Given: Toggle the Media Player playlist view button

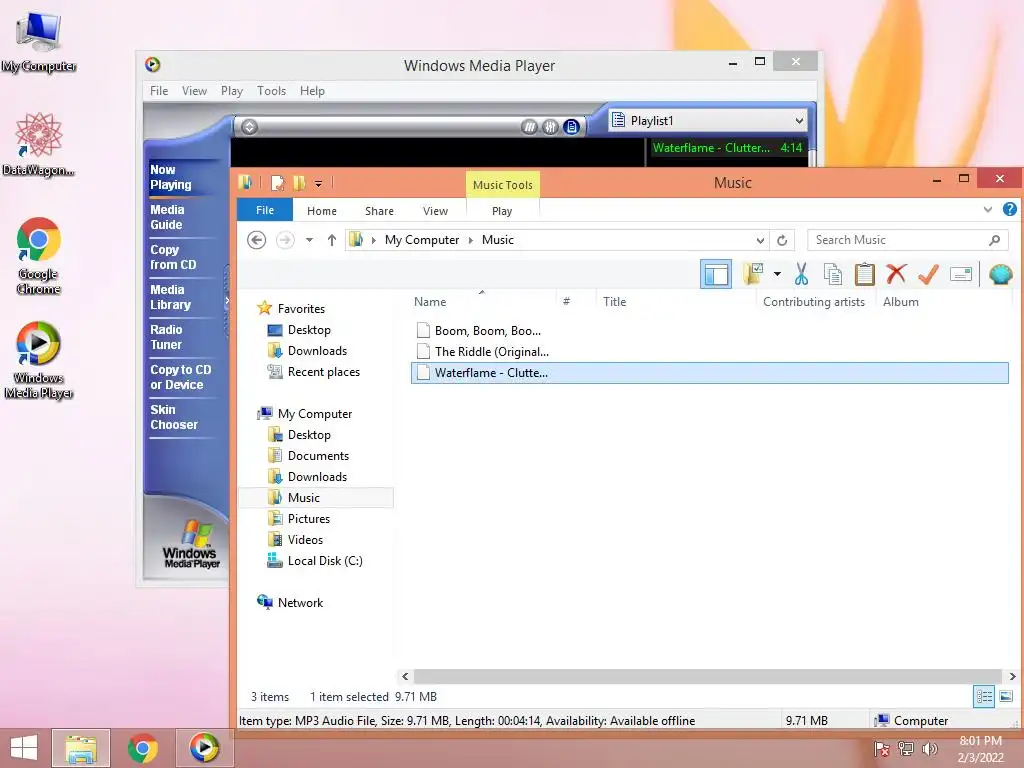Looking at the screenshot, I should 571,127.
